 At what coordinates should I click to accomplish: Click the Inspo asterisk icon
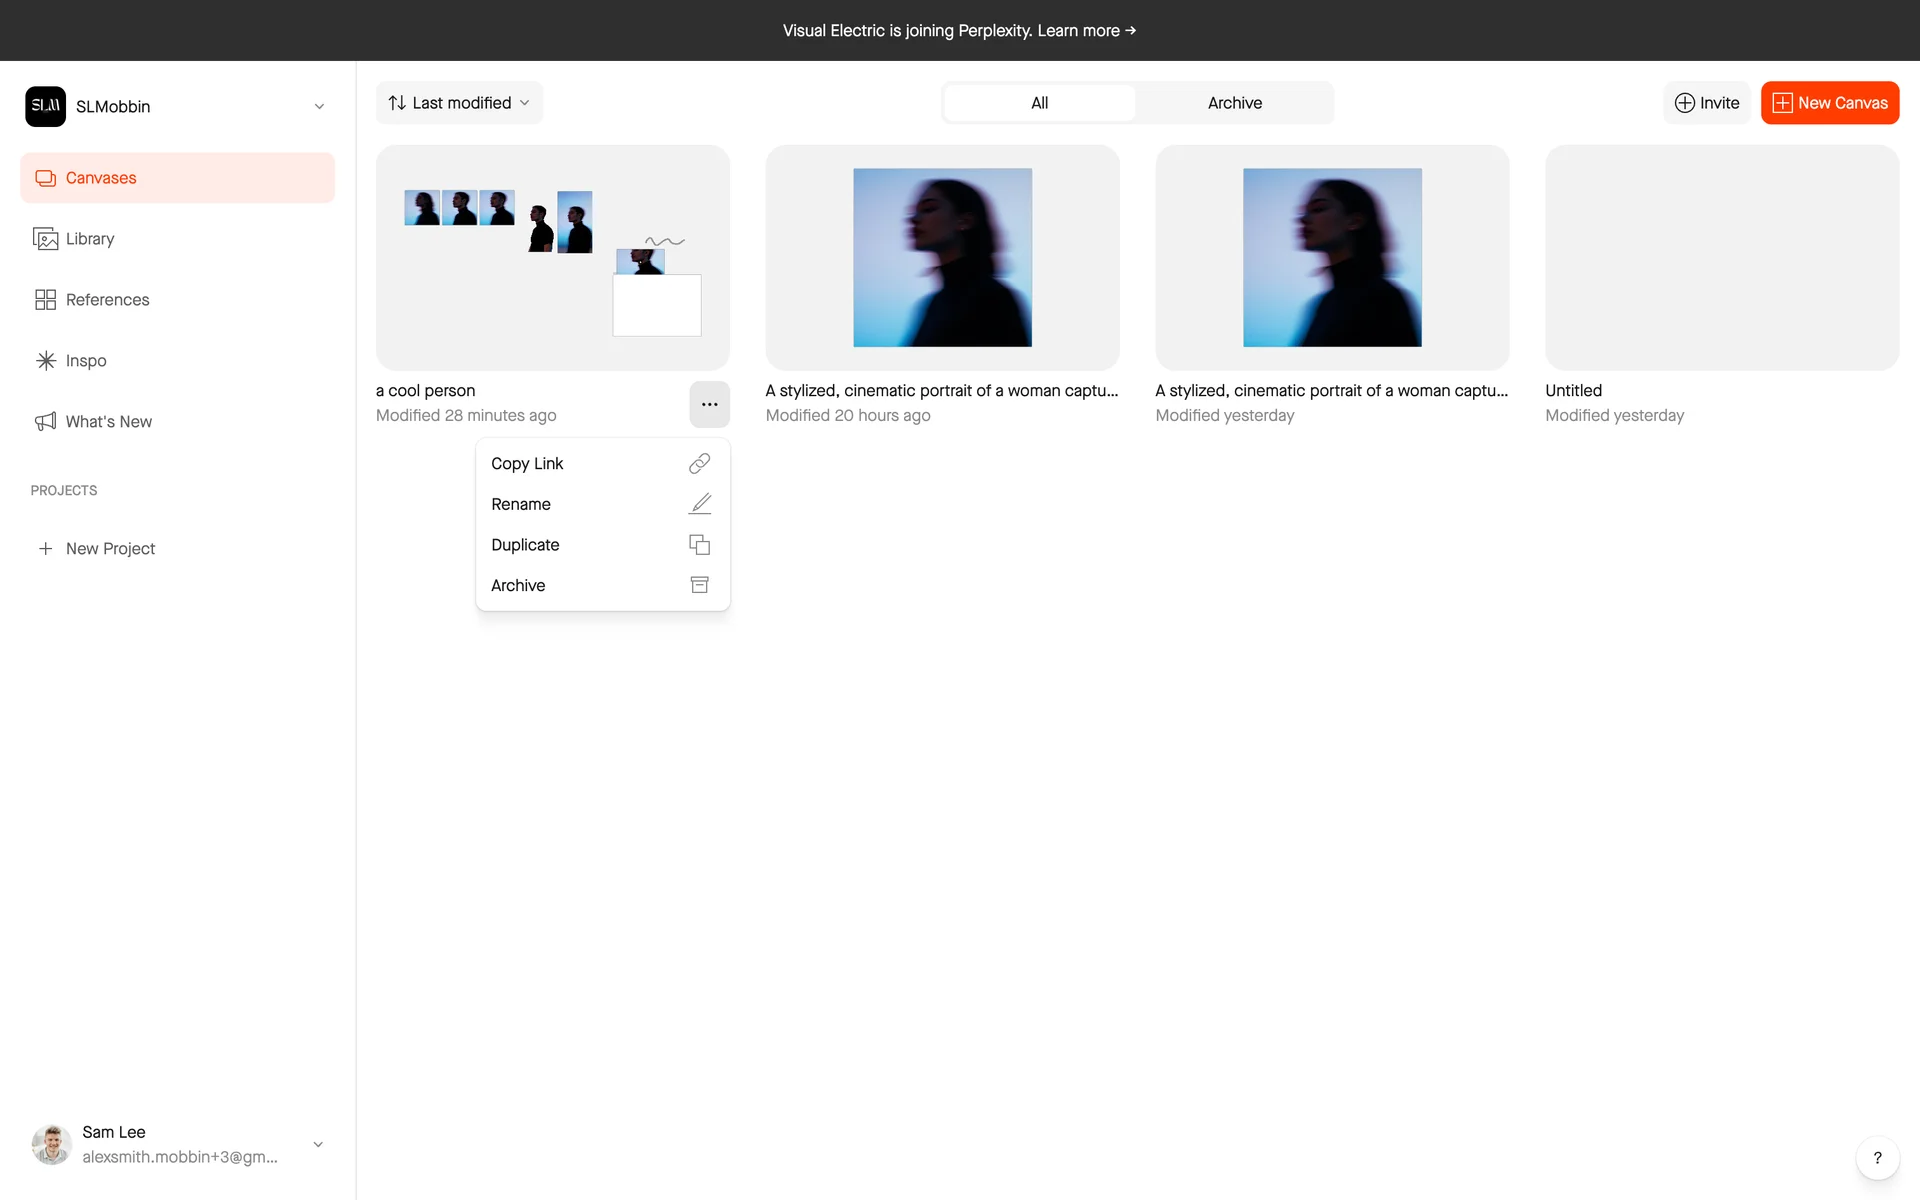(45, 361)
